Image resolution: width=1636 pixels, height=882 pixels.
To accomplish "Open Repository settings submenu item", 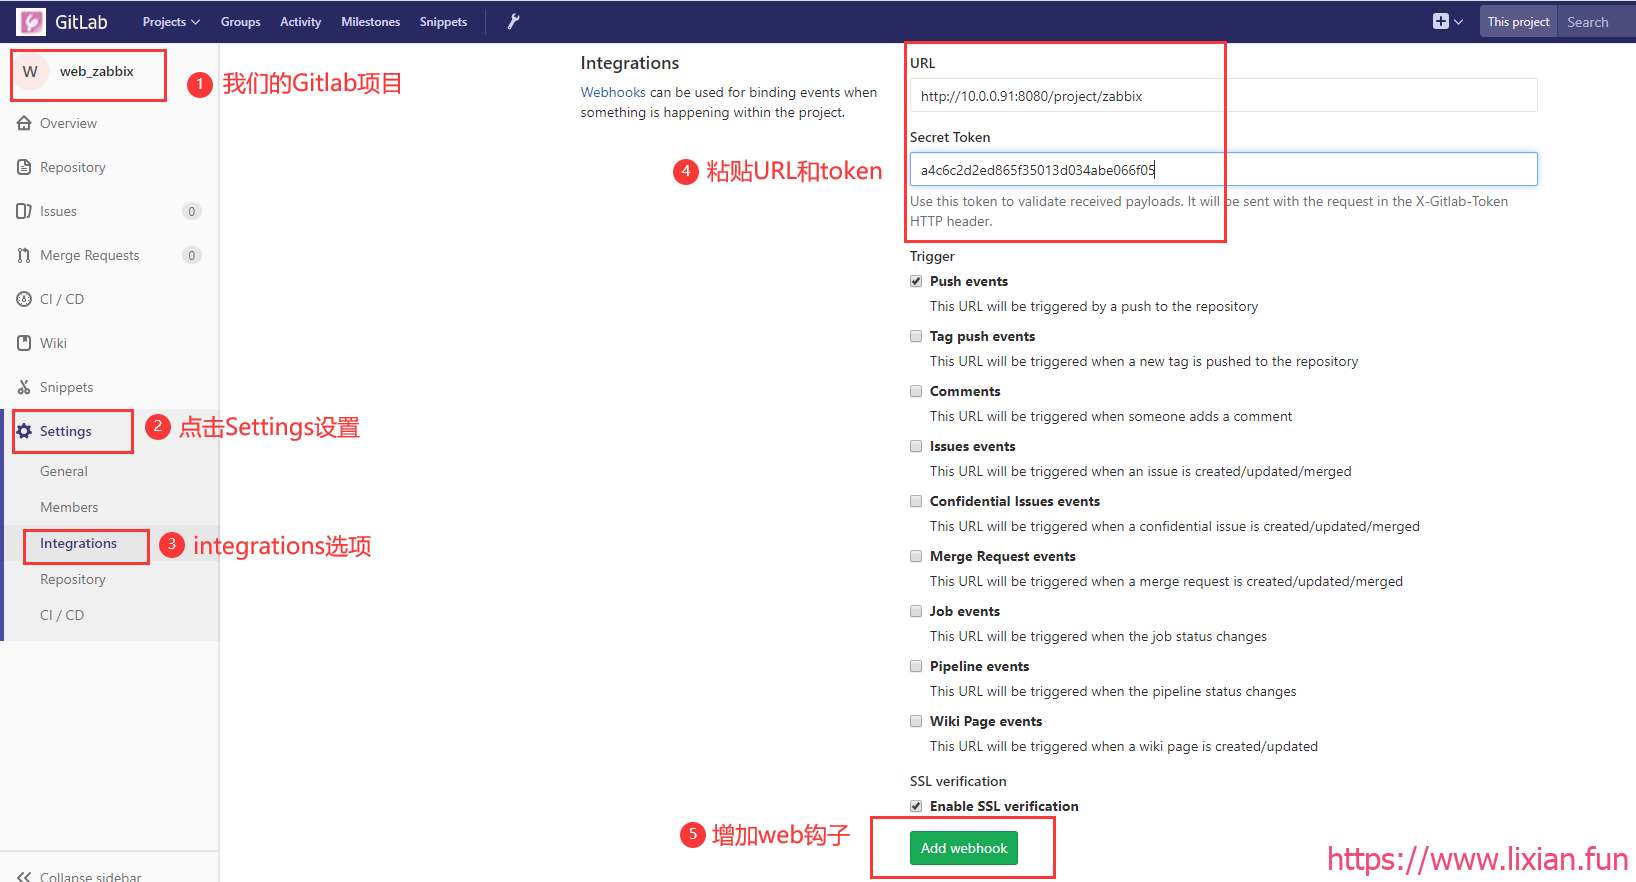I will point(73,579).
